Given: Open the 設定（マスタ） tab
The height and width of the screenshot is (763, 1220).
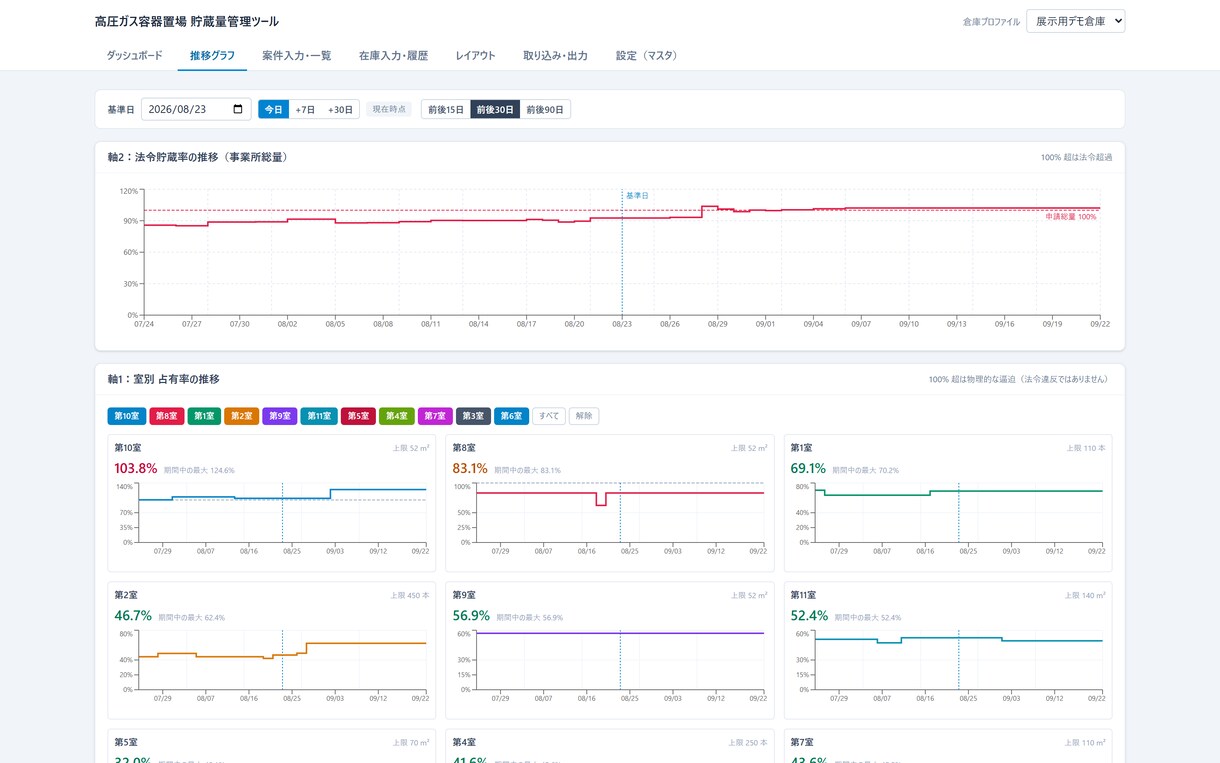Looking at the screenshot, I should click(x=647, y=56).
